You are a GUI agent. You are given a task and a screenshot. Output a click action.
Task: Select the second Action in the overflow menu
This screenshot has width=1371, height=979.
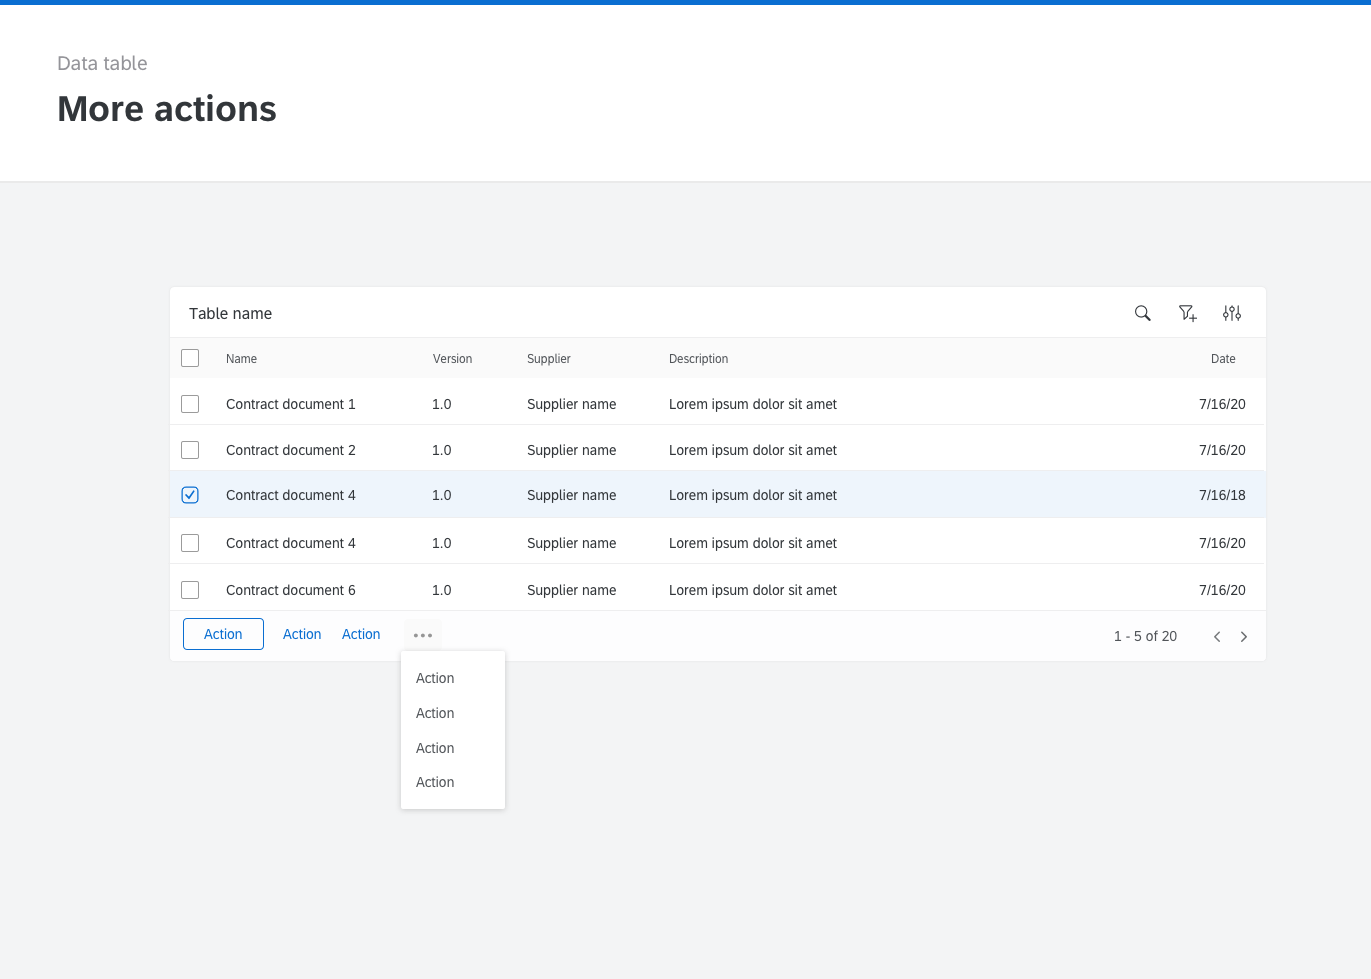pos(435,713)
